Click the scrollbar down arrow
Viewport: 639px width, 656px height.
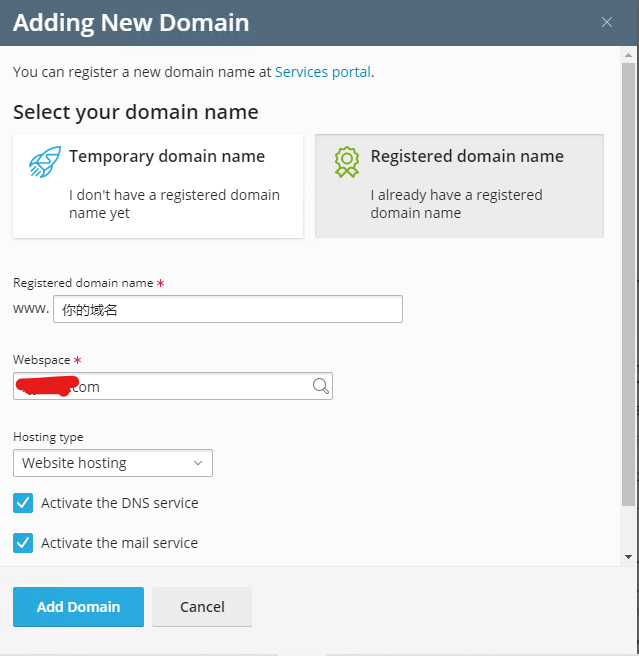[x=628, y=556]
